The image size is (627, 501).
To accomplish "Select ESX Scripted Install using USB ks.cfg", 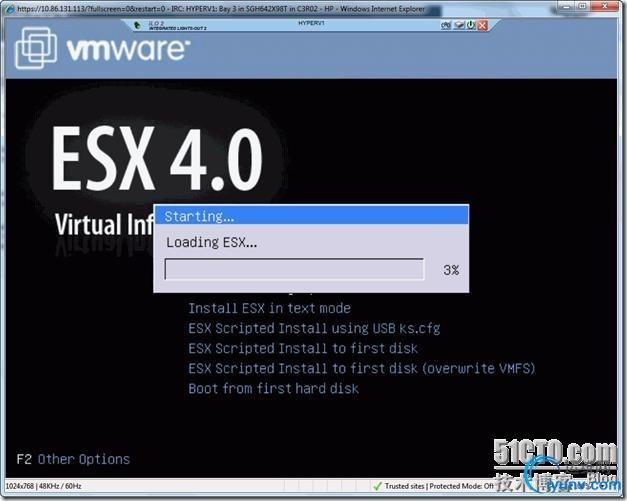I will click(x=314, y=328).
